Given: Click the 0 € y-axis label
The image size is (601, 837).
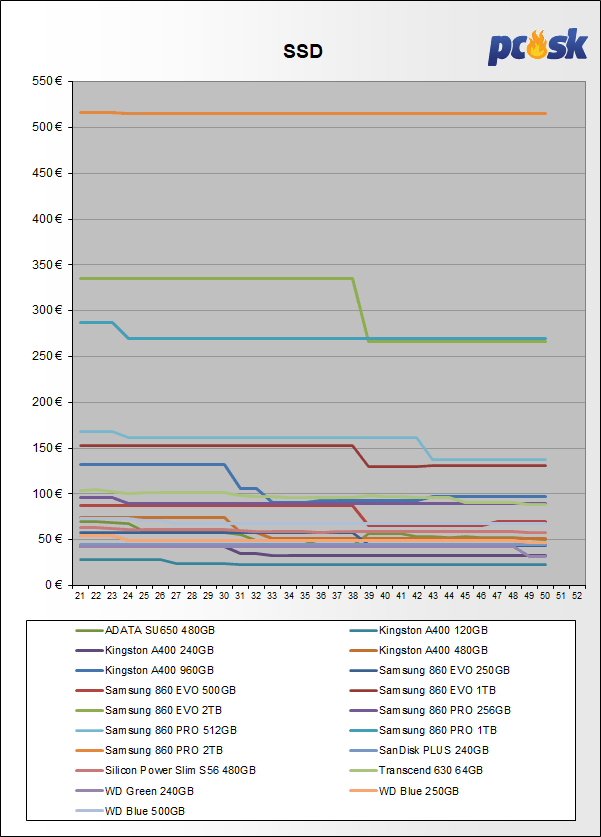Looking at the screenshot, I should point(52,585).
